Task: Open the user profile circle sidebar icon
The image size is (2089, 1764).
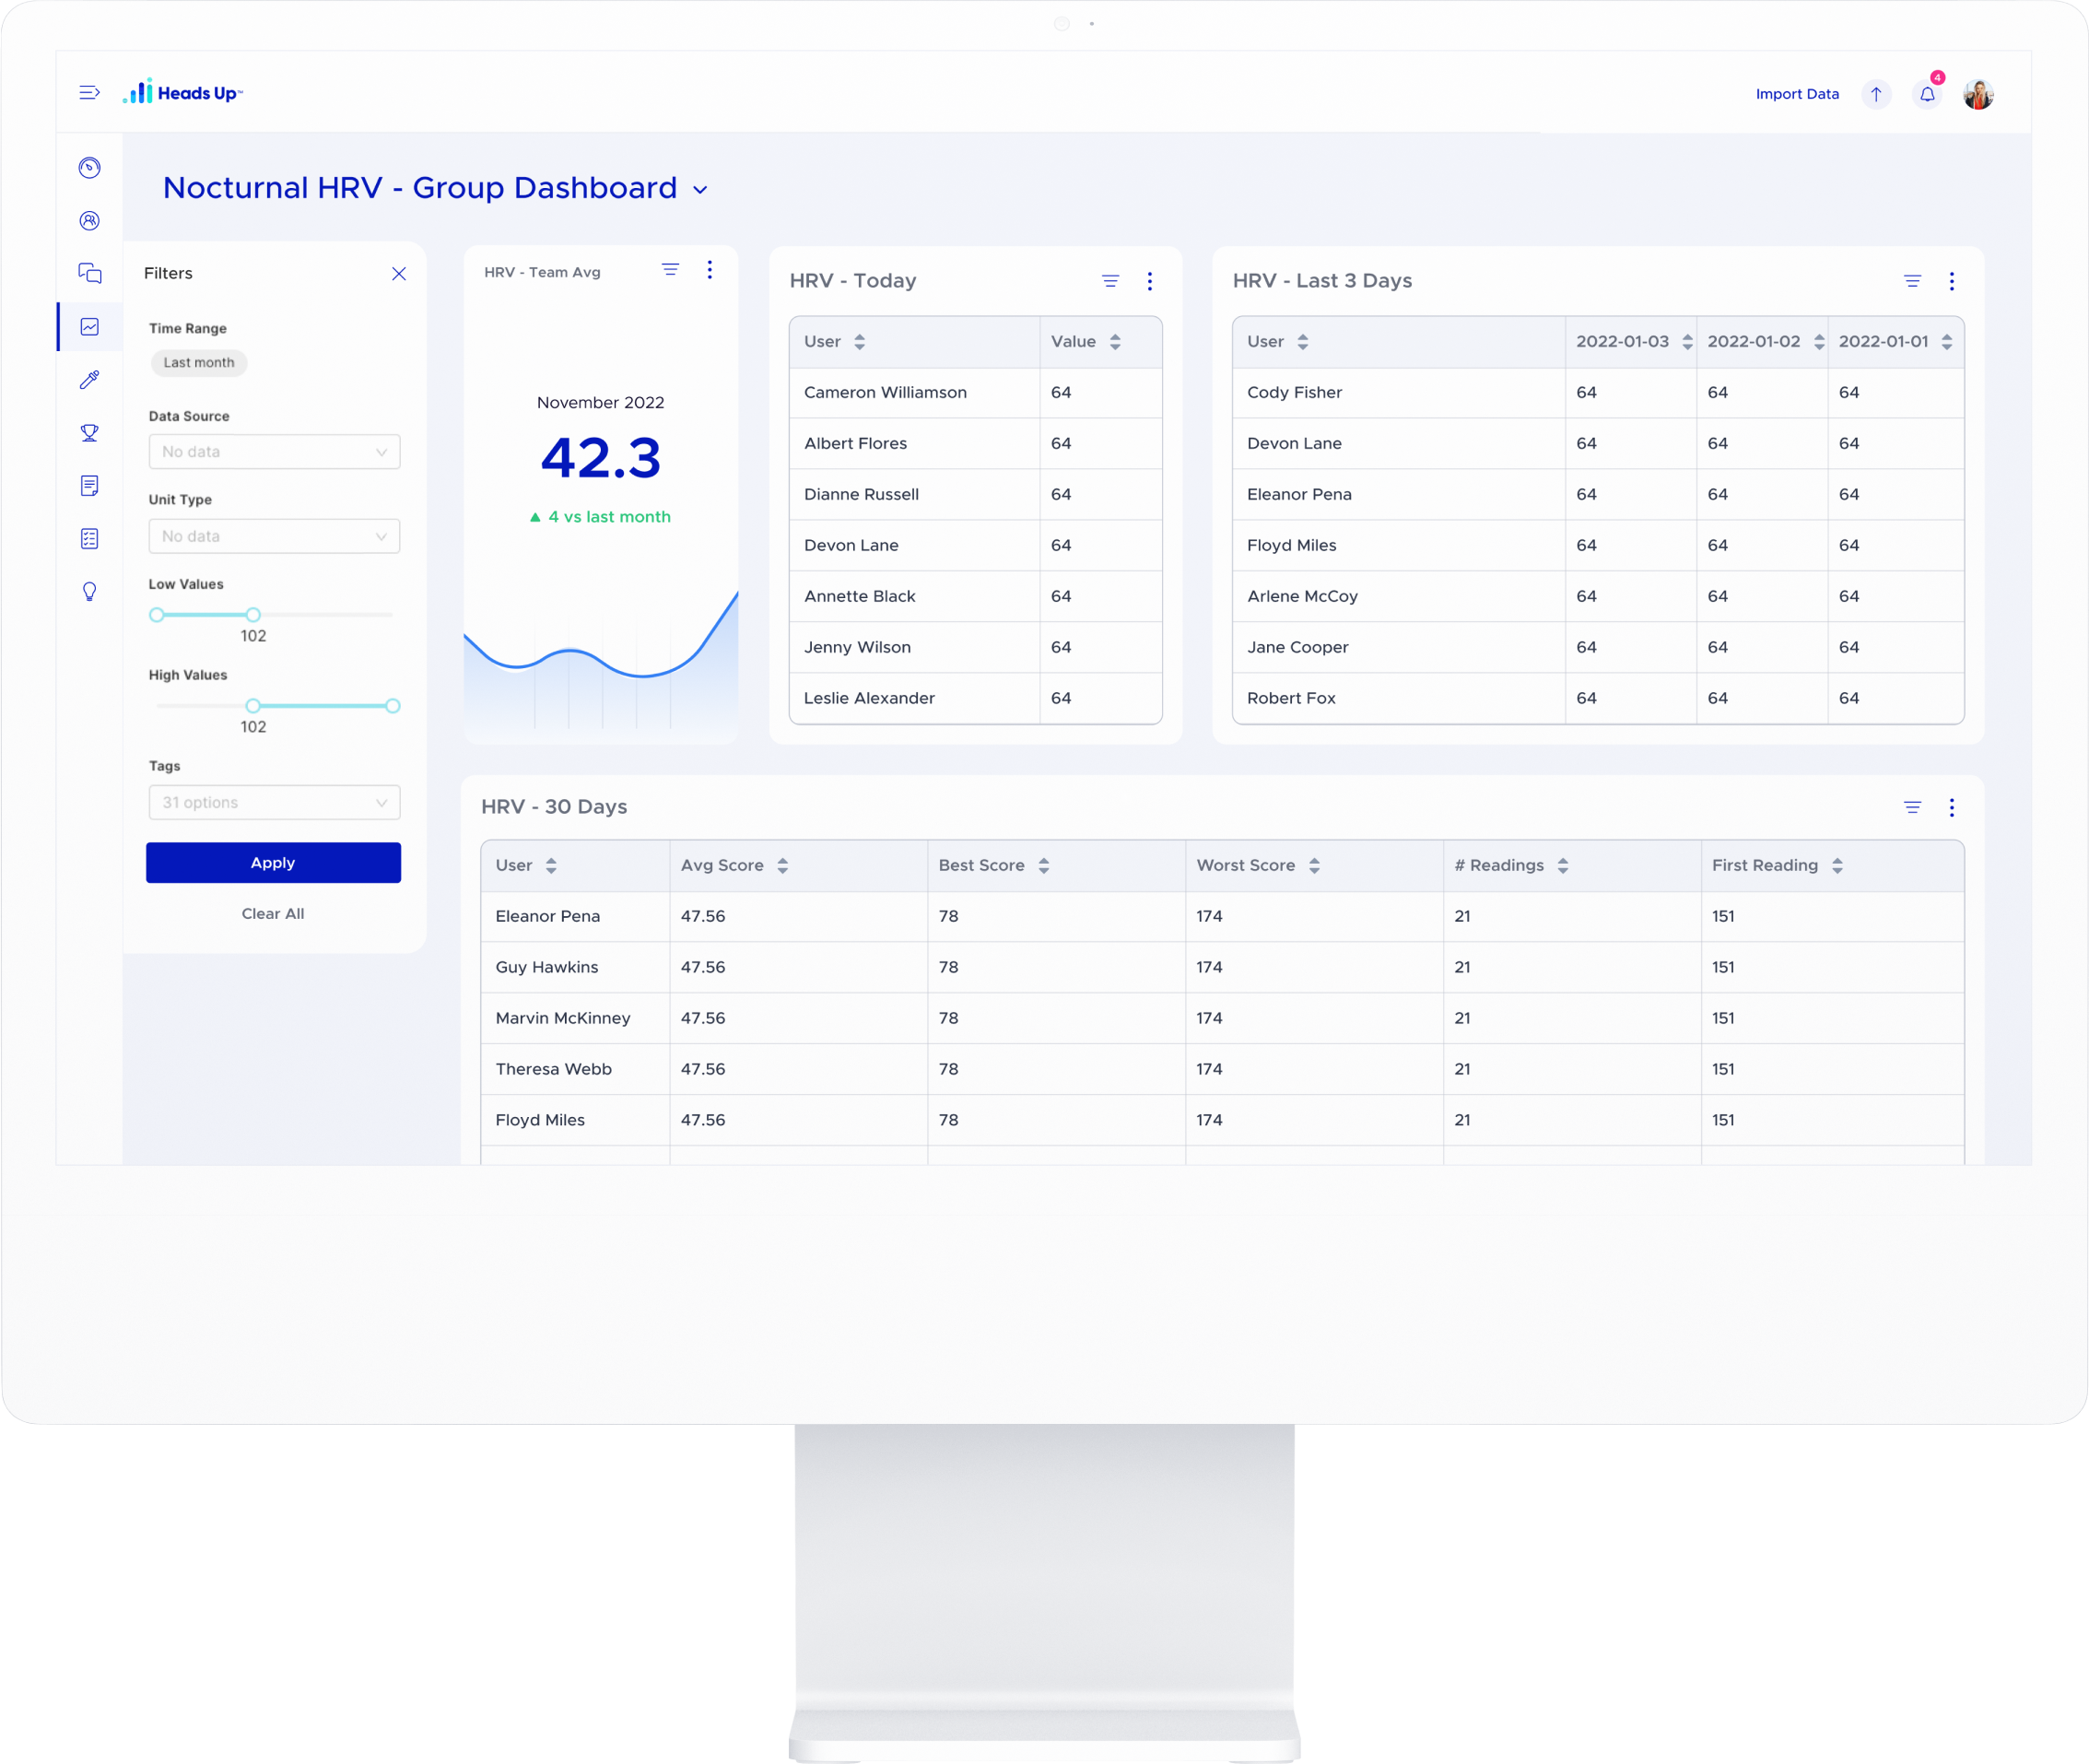Action: (90, 221)
